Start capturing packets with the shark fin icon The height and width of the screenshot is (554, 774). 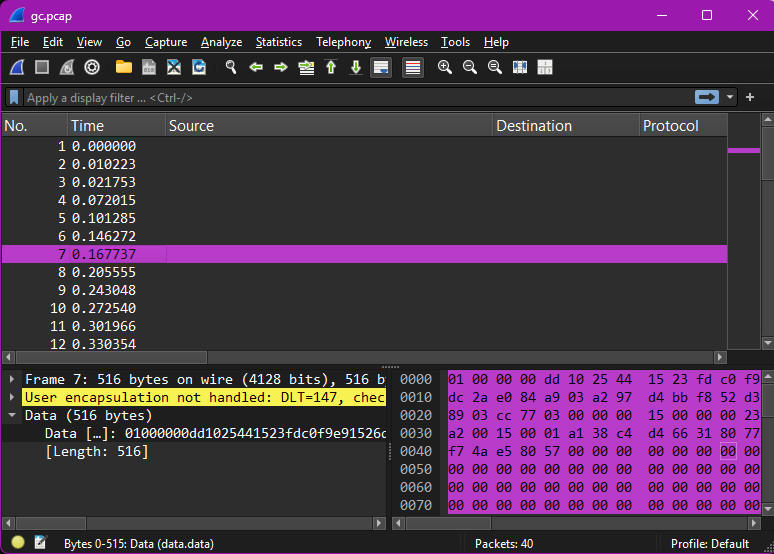point(17,67)
